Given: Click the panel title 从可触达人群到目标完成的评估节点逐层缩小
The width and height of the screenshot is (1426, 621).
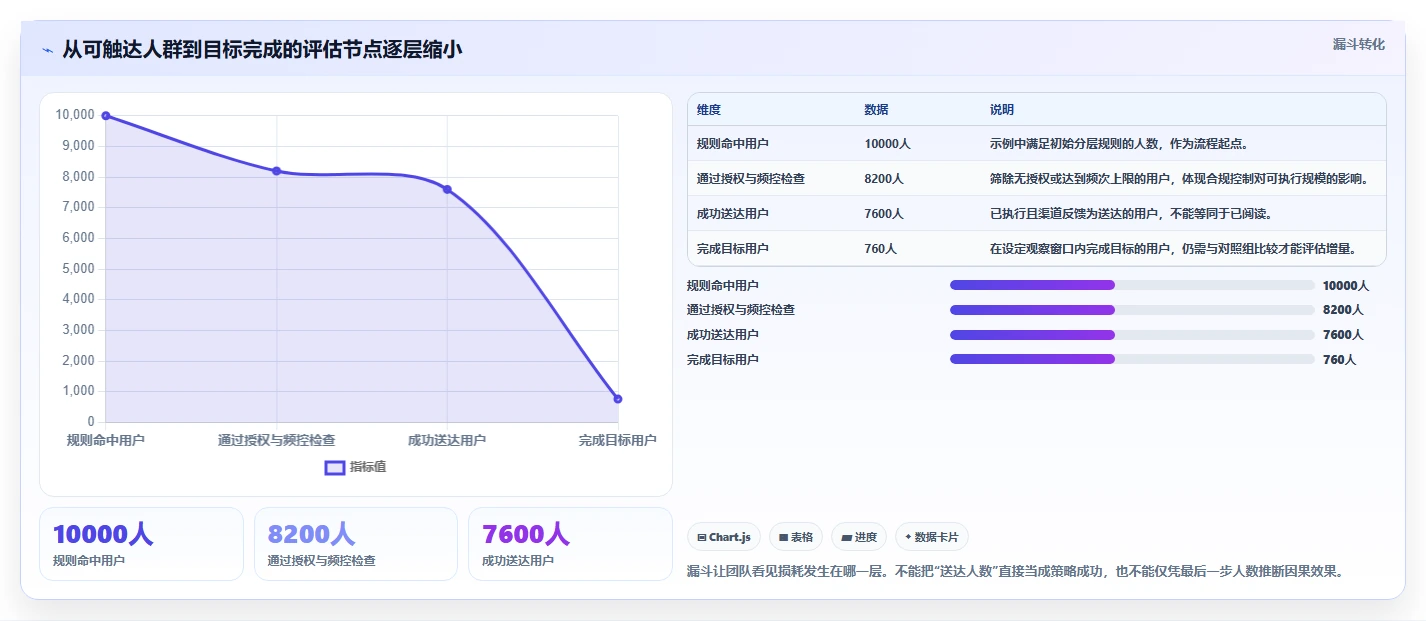Looking at the screenshot, I should point(263,49).
